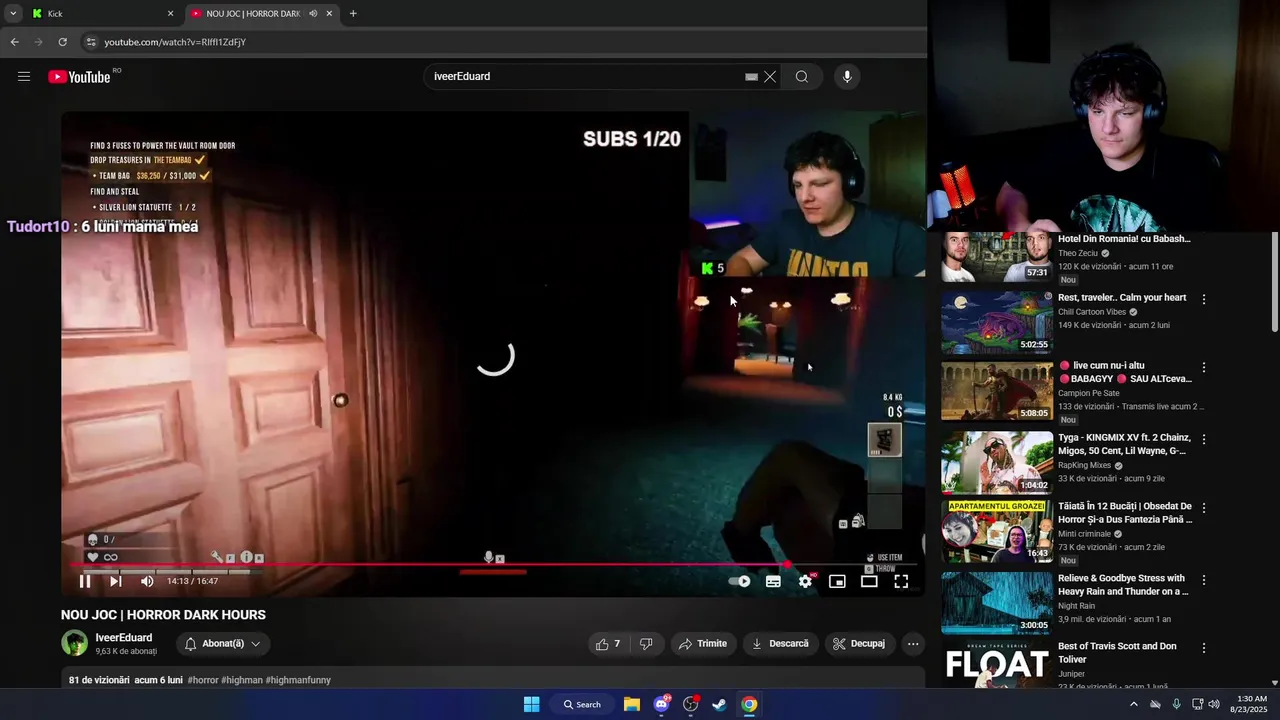Open options for Relieve & Goodbye Stress video
The width and height of the screenshot is (1280, 720).
1204,580
